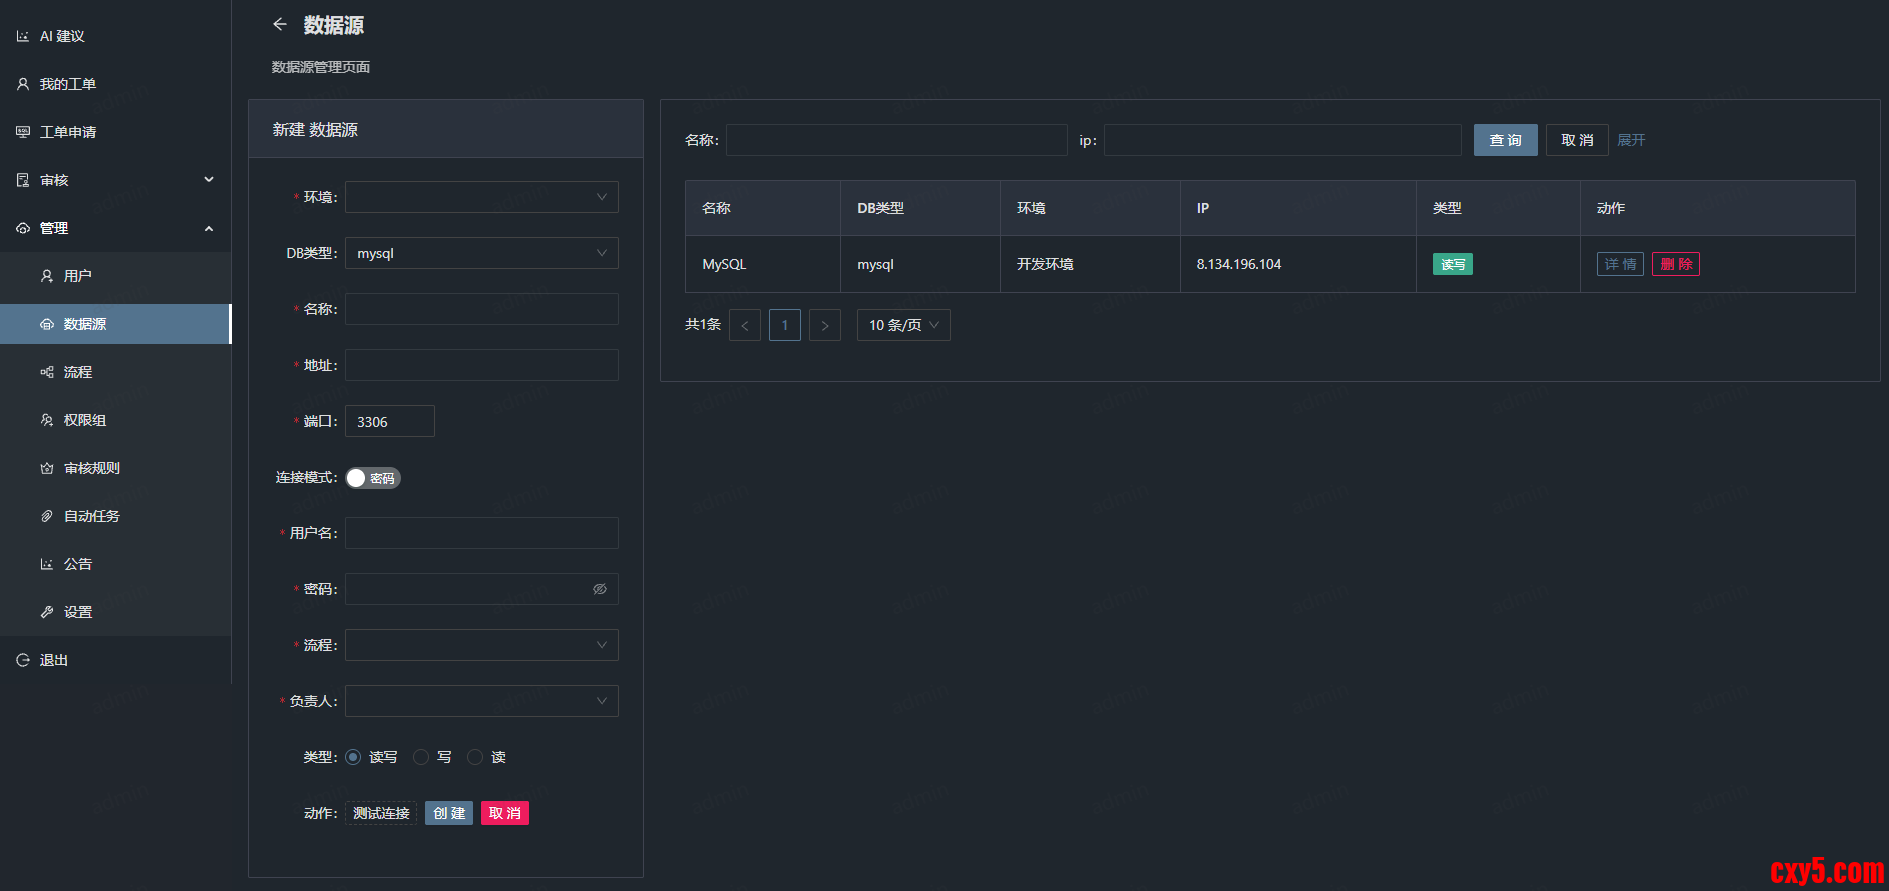Viewport: 1889px width, 891px height.
Task: Click the 工单申请 monitor icon
Action: pyautogui.click(x=23, y=132)
